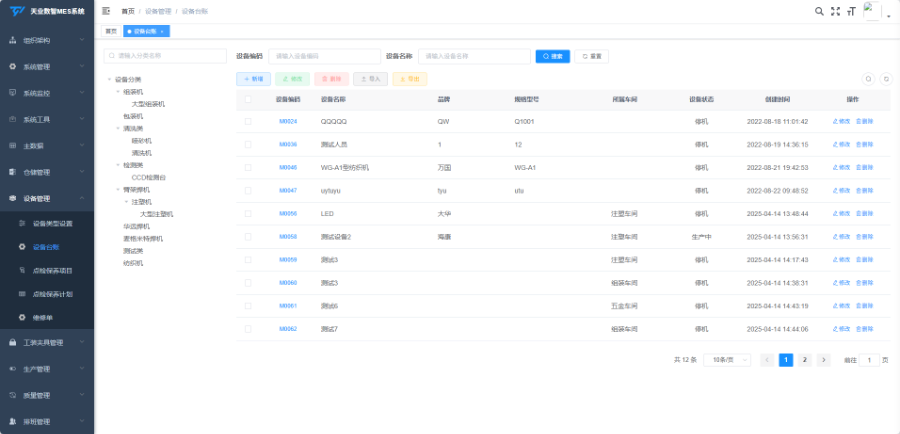Open the header search magnifier icon

pyautogui.click(x=819, y=11)
